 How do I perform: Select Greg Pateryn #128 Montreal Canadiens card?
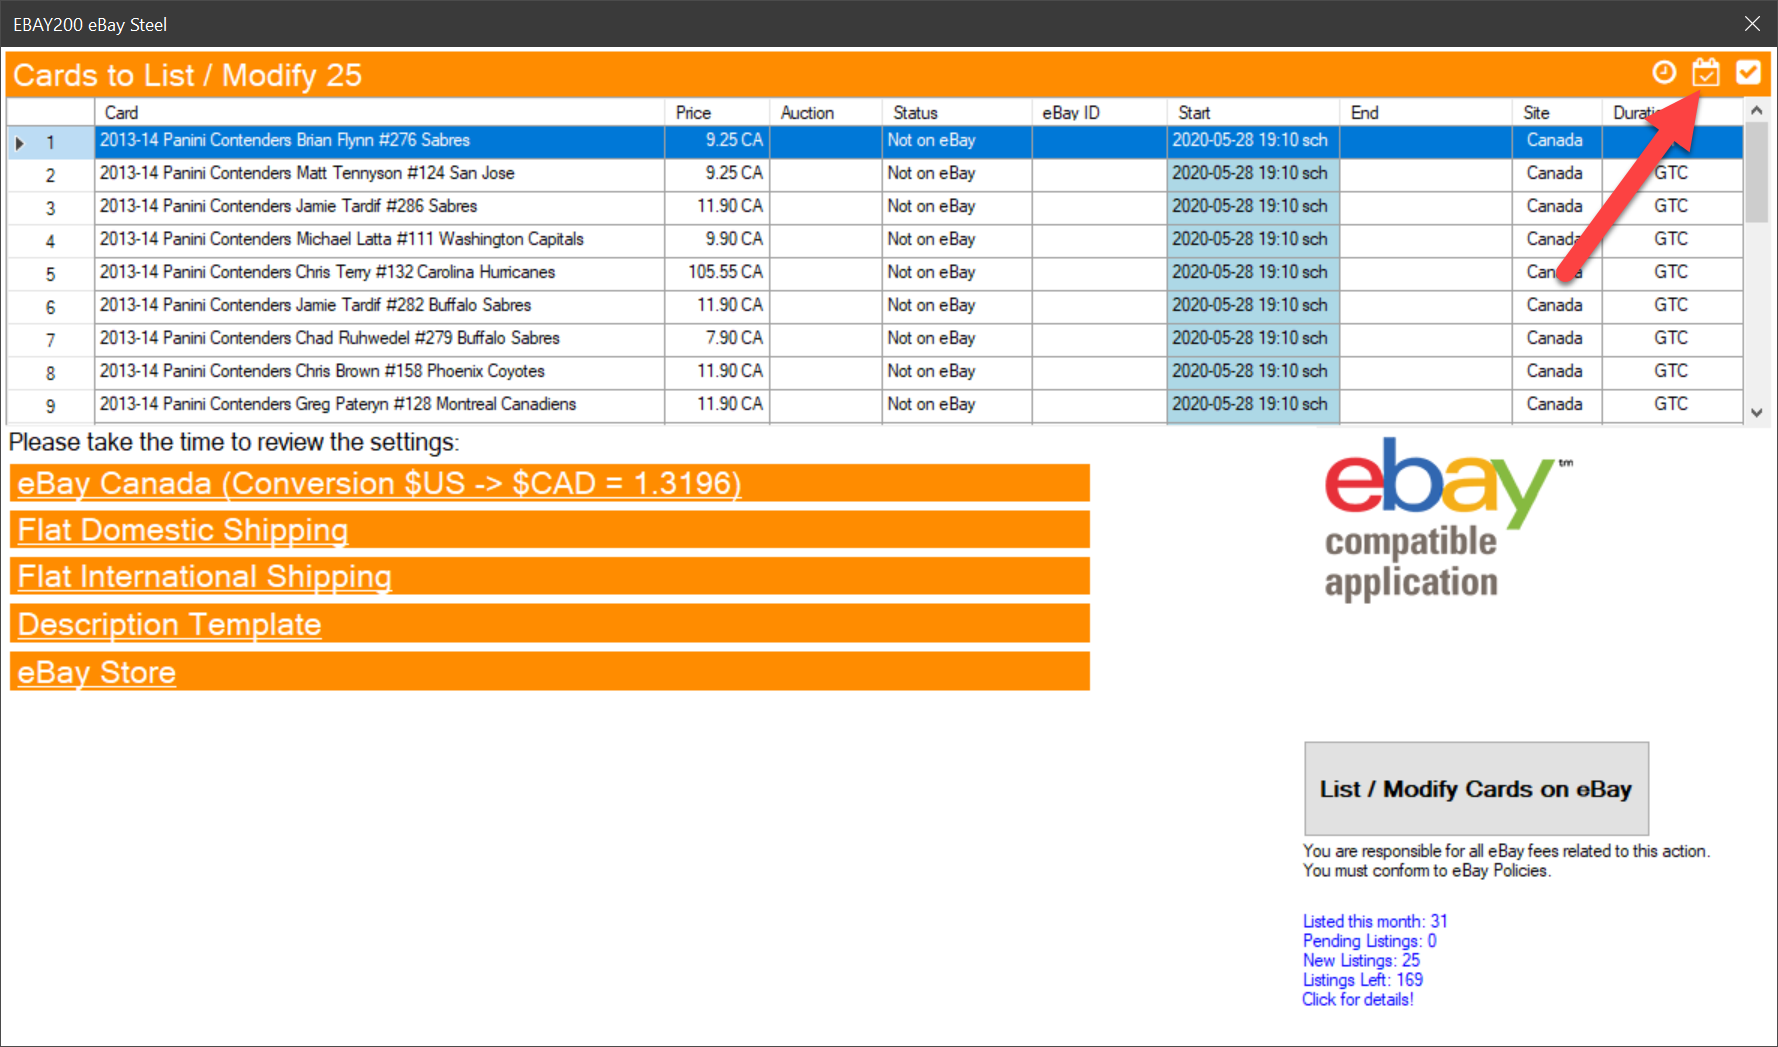click(380, 405)
